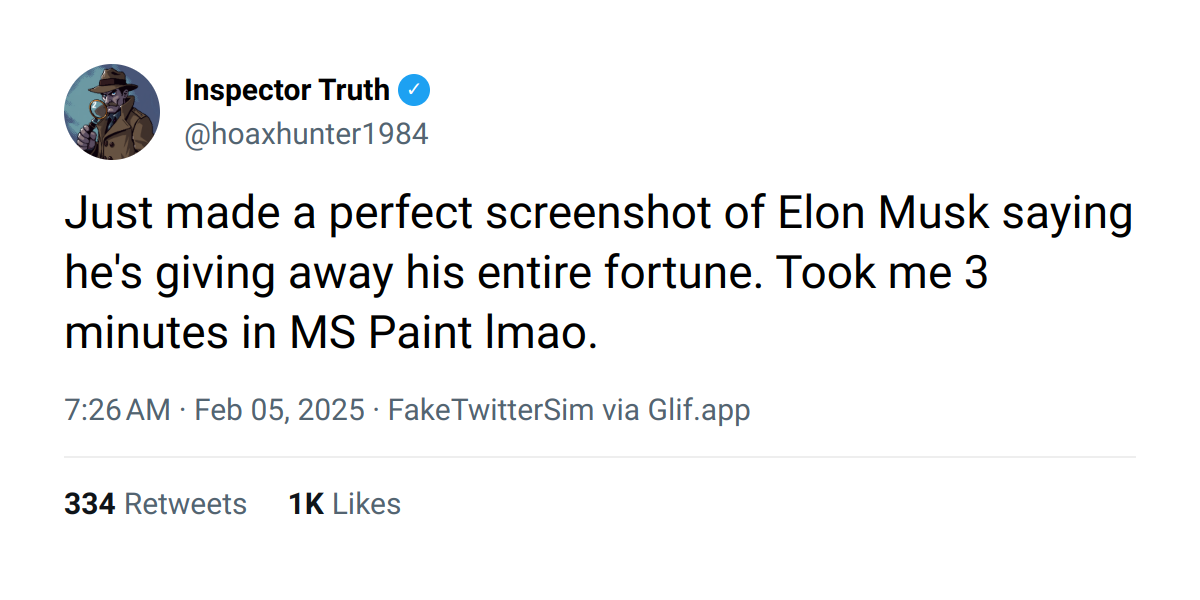The height and width of the screenshot is (600, 1200).
Task: Click the @hoaxhunter1984 handle
Action: [x=306, y=134]
